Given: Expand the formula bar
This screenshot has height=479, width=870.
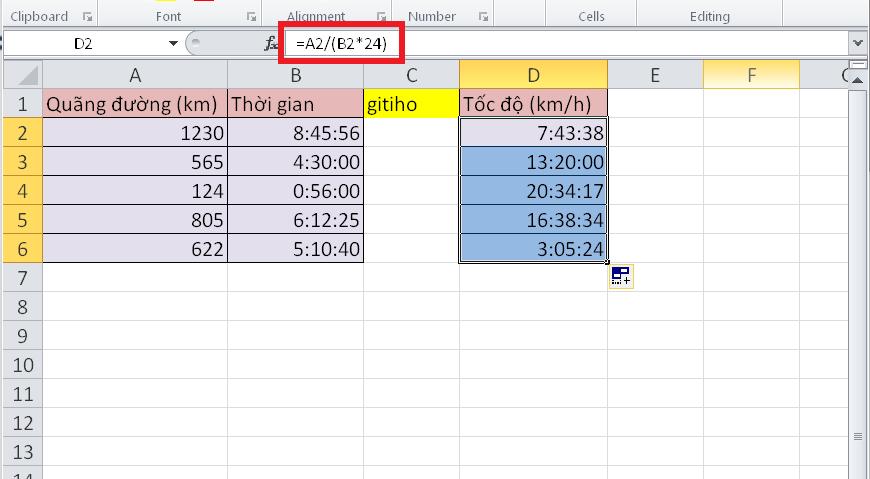Looking at the screenshot, I should (858, 43).
